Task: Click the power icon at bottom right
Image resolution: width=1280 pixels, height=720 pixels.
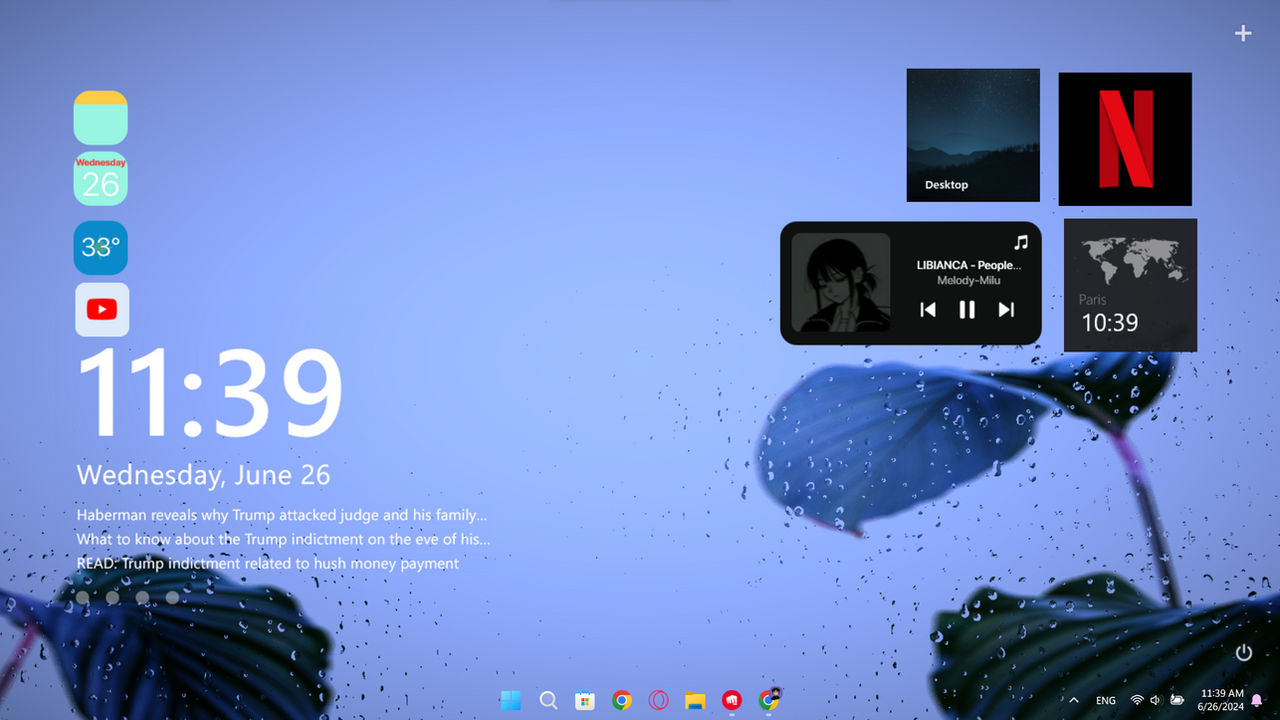Action: coord(1243,652)
